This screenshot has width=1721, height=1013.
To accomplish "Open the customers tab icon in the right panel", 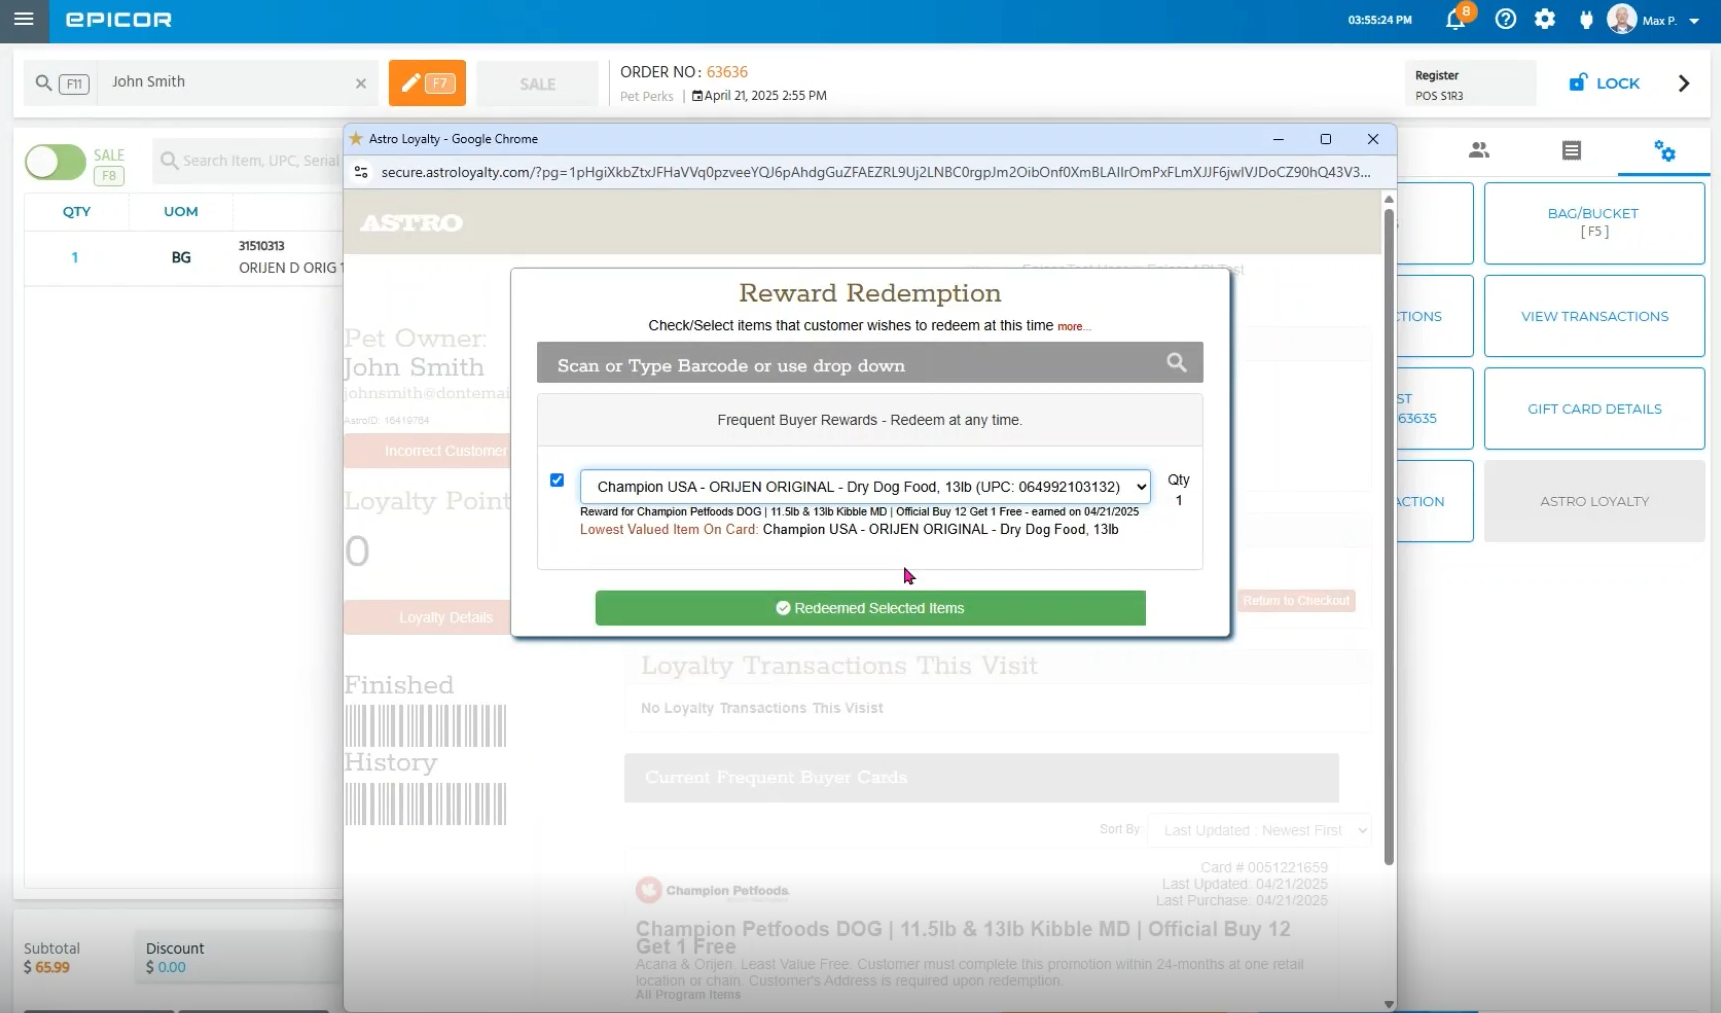I will coord(1479,151).
